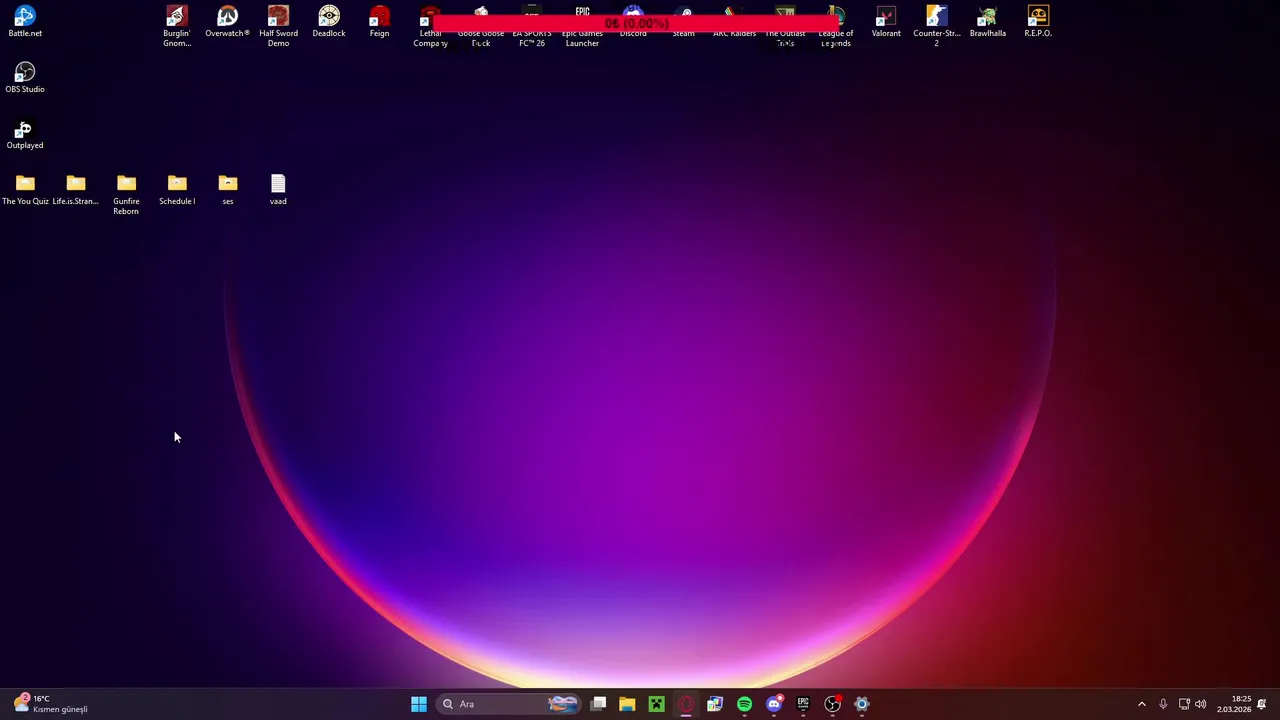Click the microphone icon in system tray

point(1163,704)
